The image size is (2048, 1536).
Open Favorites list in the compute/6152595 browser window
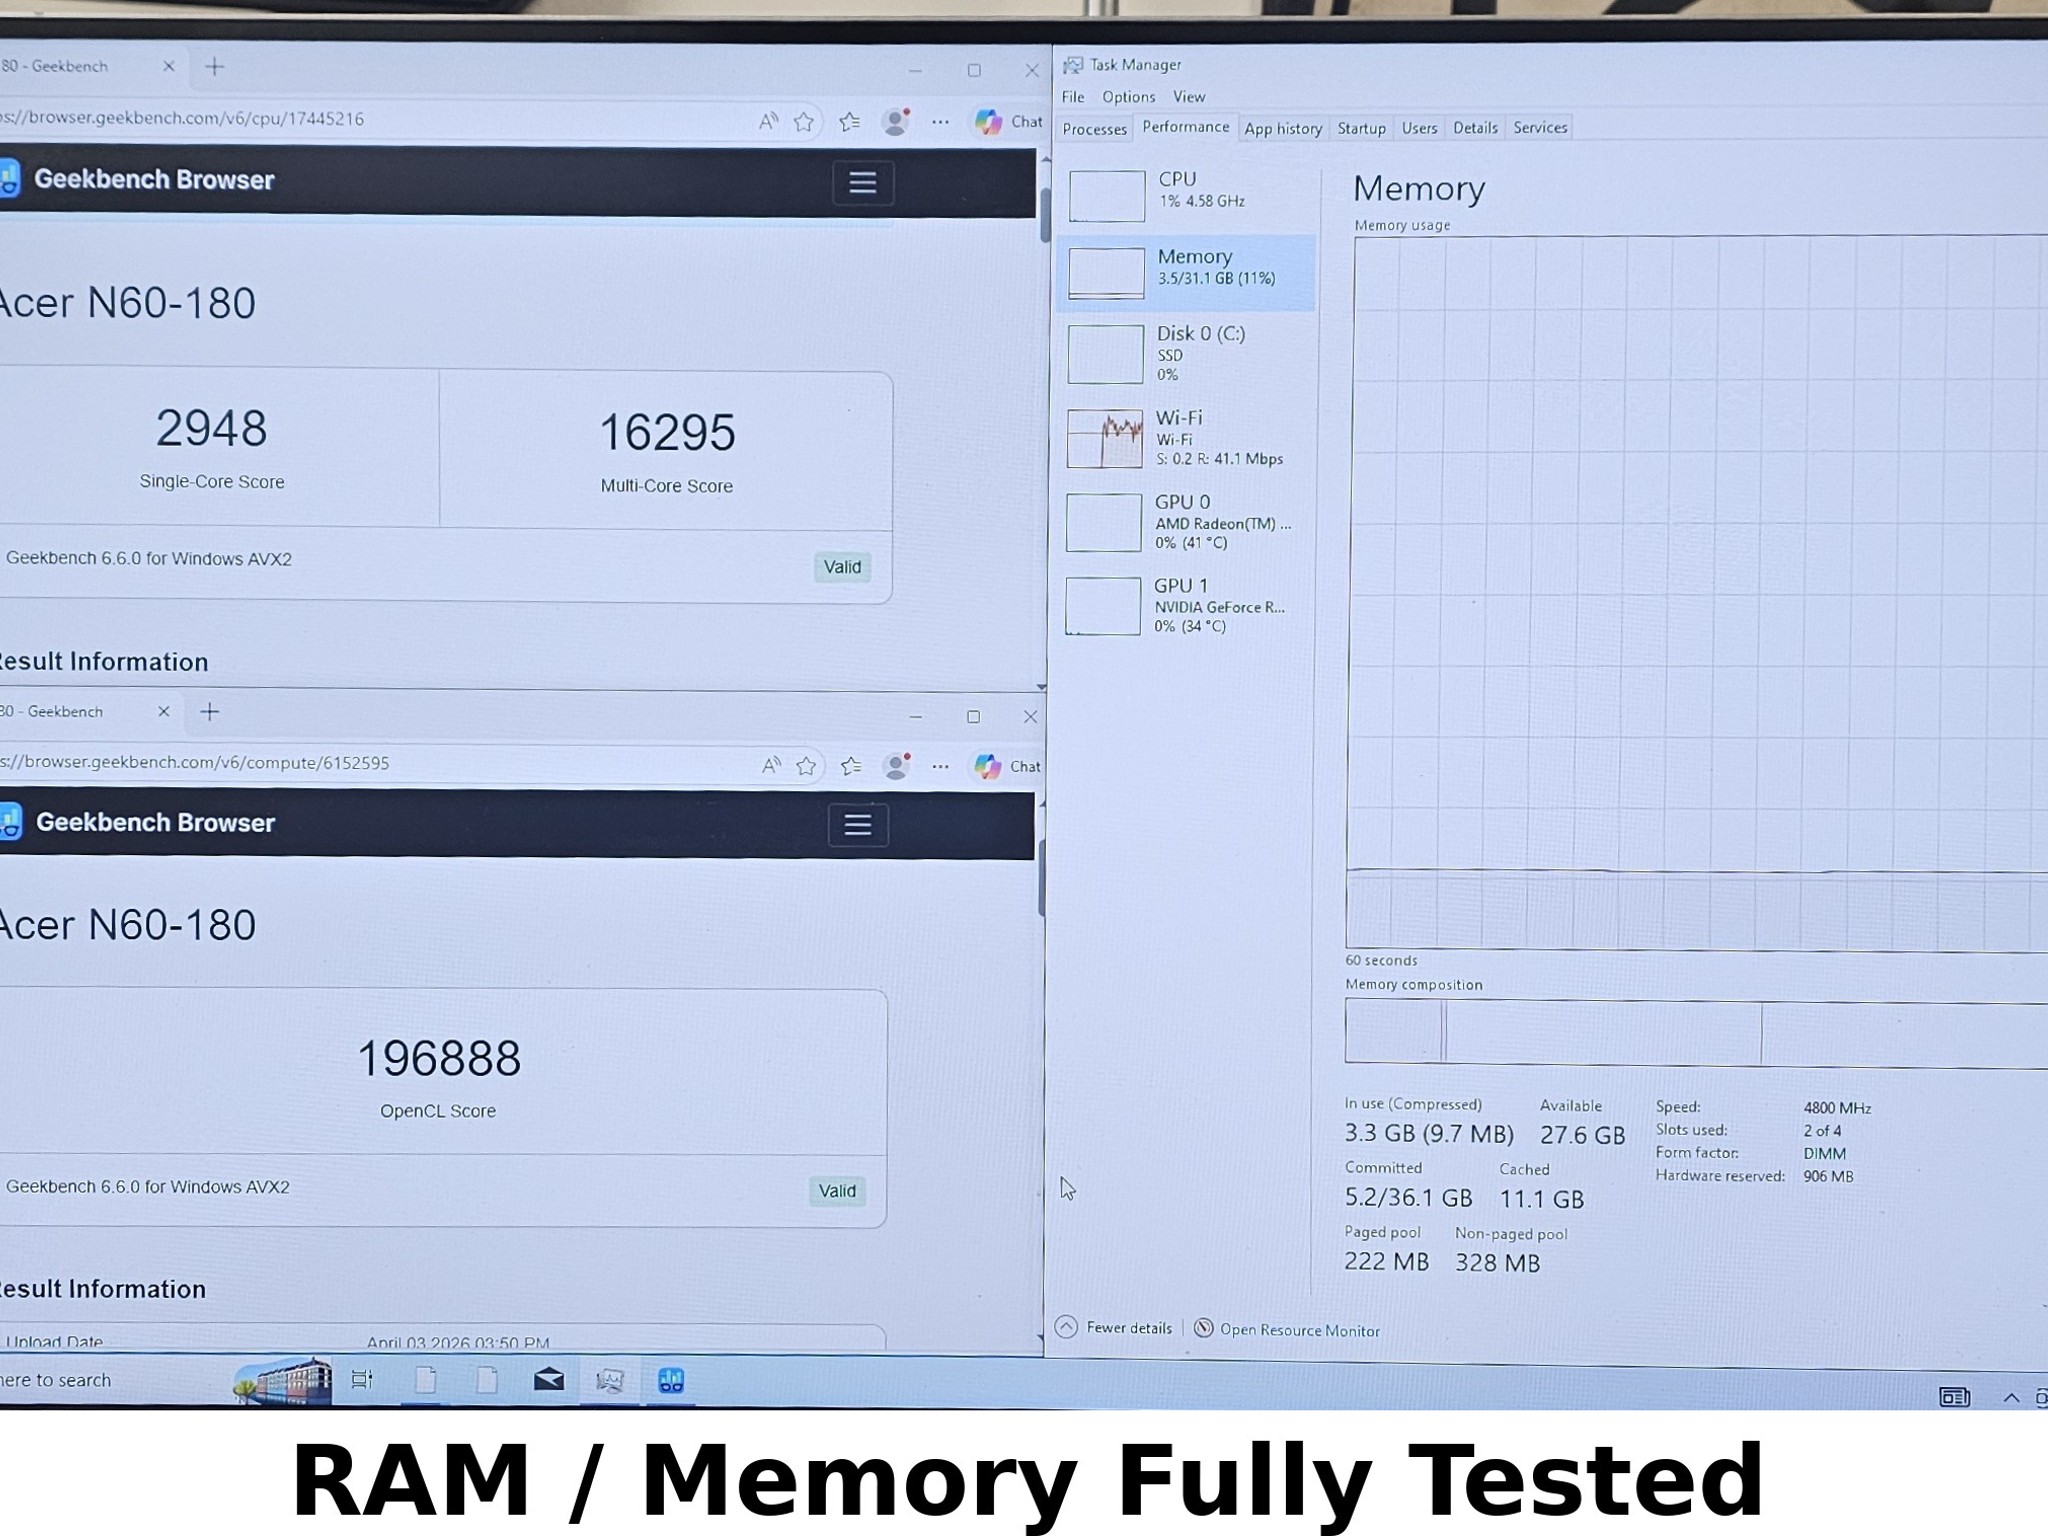tap(851, 766)
